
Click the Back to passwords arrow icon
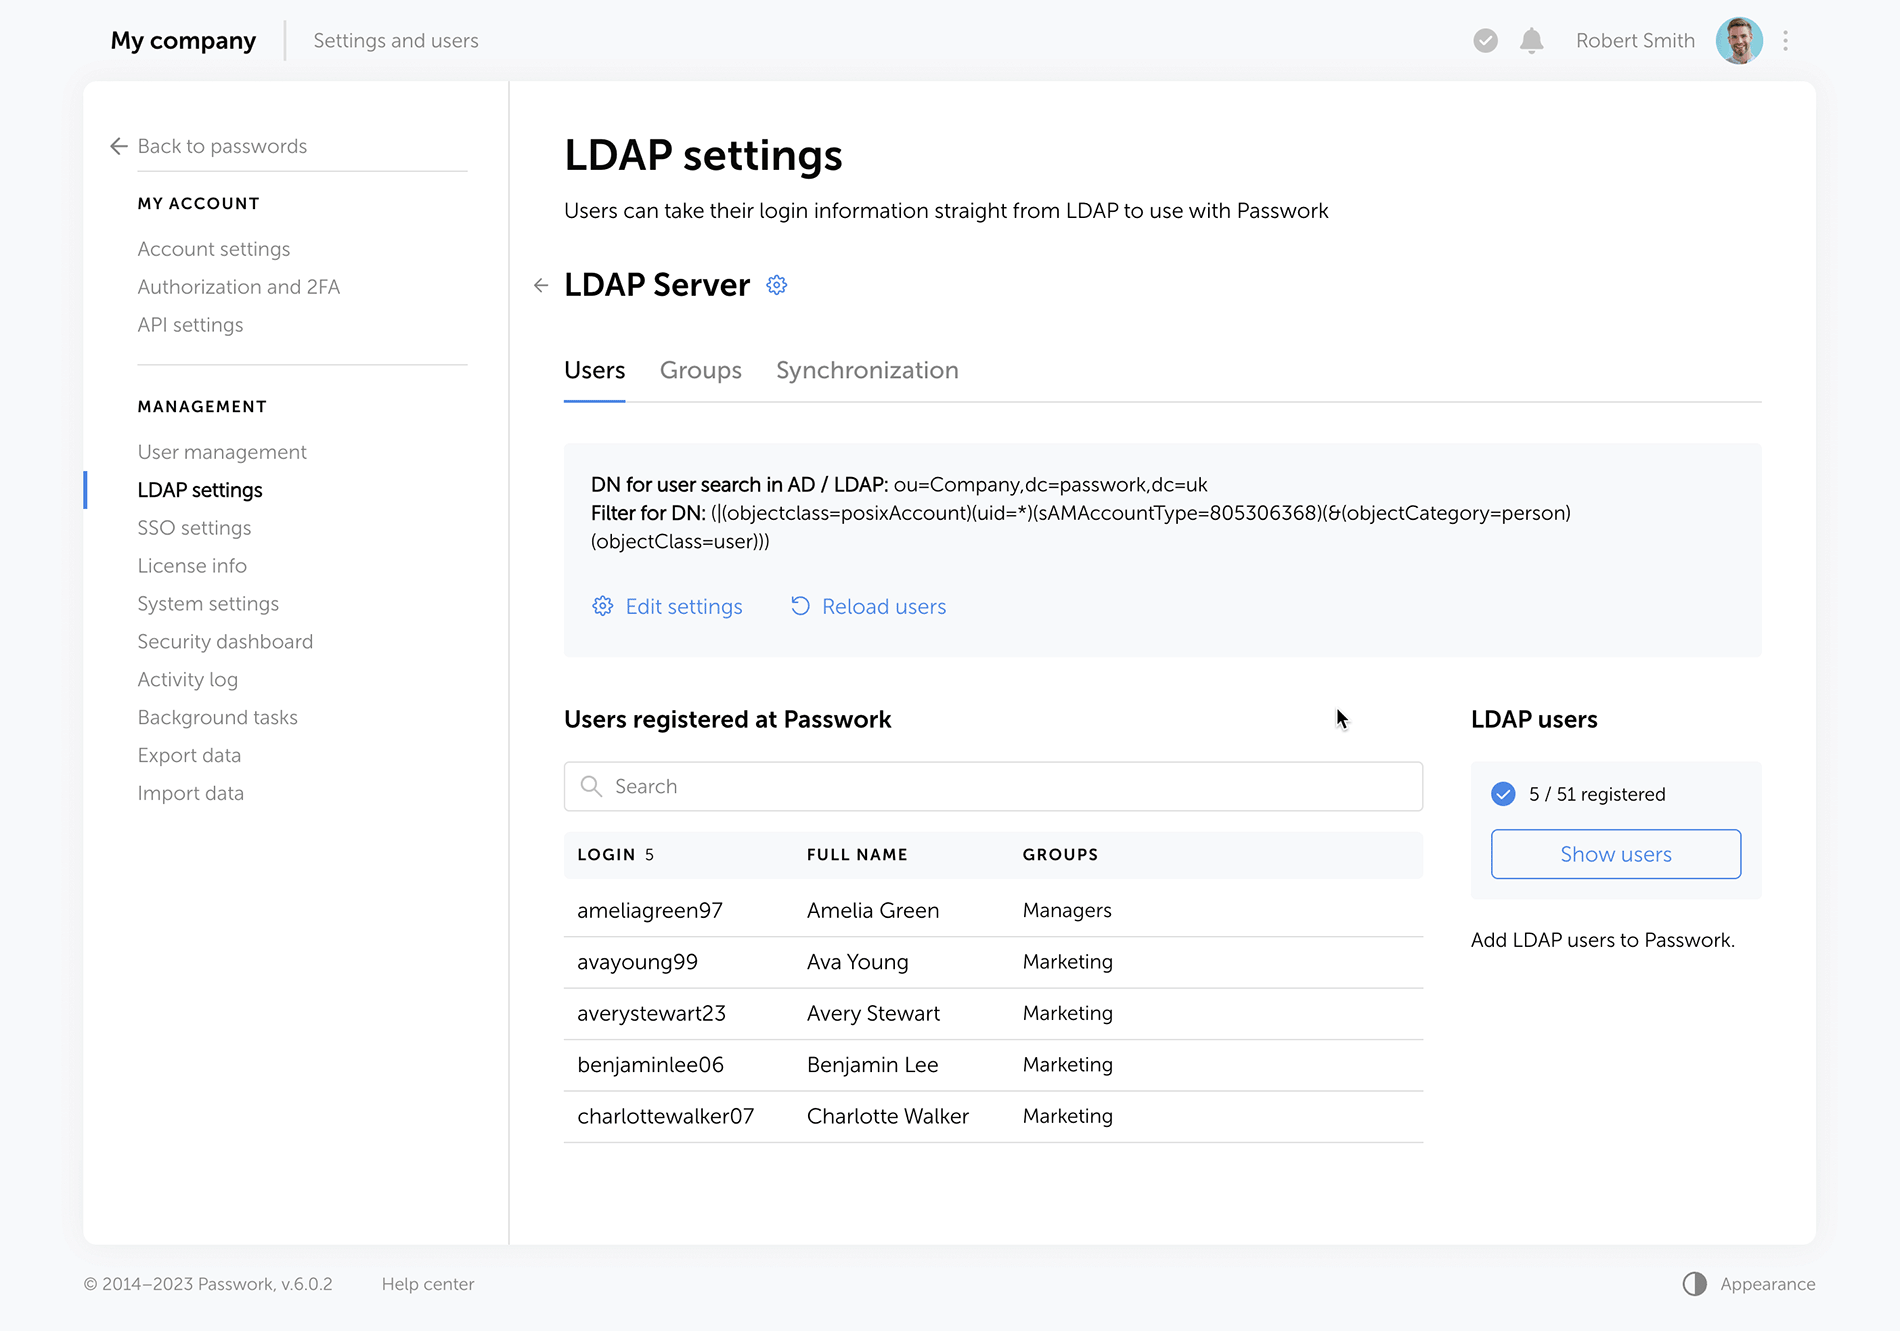[119, 147]
